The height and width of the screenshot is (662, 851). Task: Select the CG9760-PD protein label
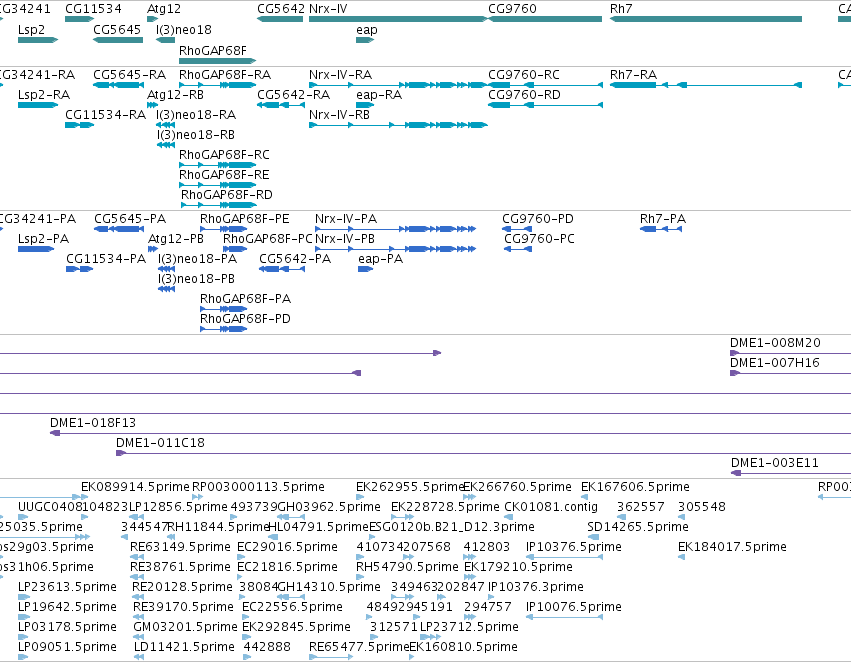[x=537, y=219]
